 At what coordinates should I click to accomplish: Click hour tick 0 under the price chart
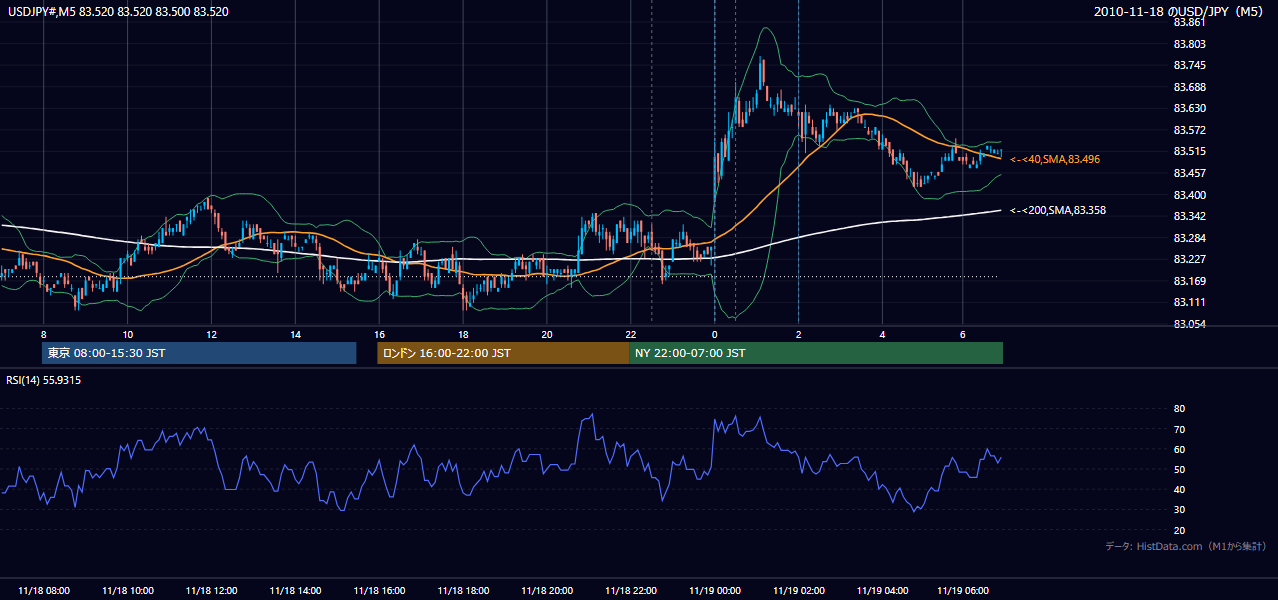click(x=714, y=334)
